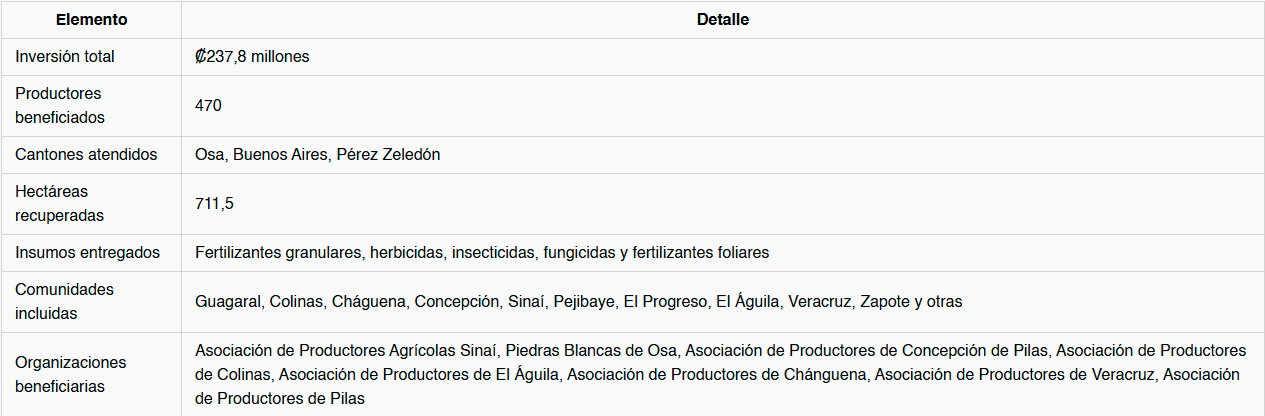Select the Hectáreas recuperadas label

pyautogui.click(x=60, y=203)
